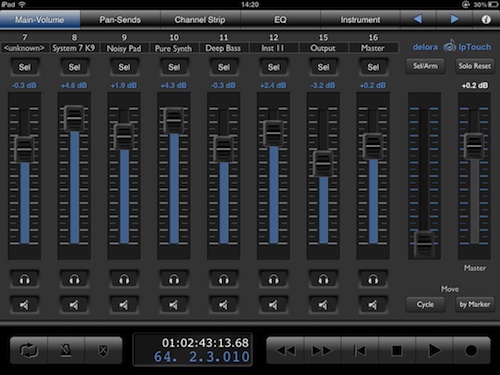Solo the unknown channel 7

25,279
